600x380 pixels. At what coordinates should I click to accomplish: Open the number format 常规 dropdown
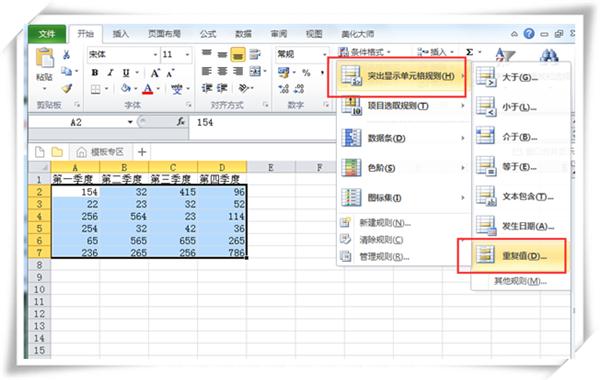(x=324, y=55)
